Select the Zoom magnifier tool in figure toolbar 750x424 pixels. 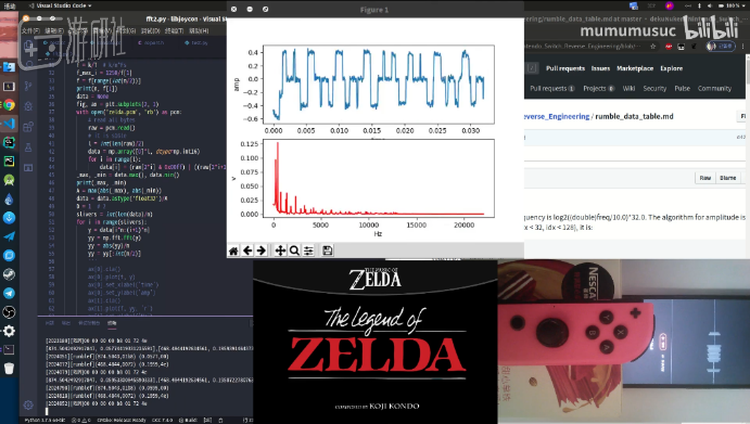294,251
